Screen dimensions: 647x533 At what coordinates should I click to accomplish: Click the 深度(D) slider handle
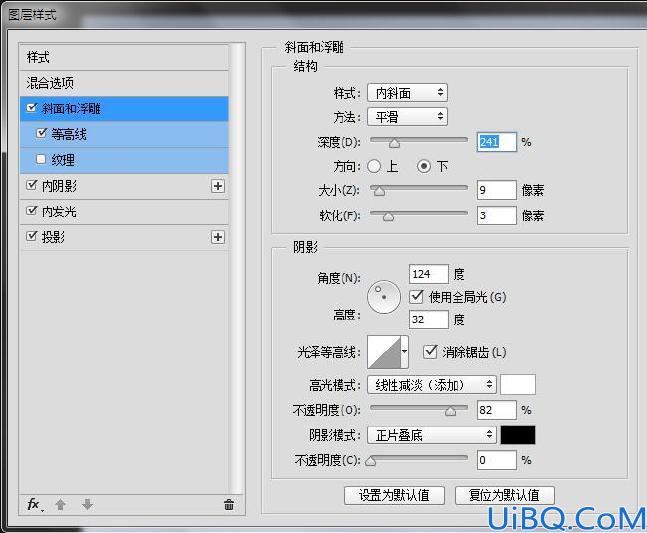pos(394,143)
